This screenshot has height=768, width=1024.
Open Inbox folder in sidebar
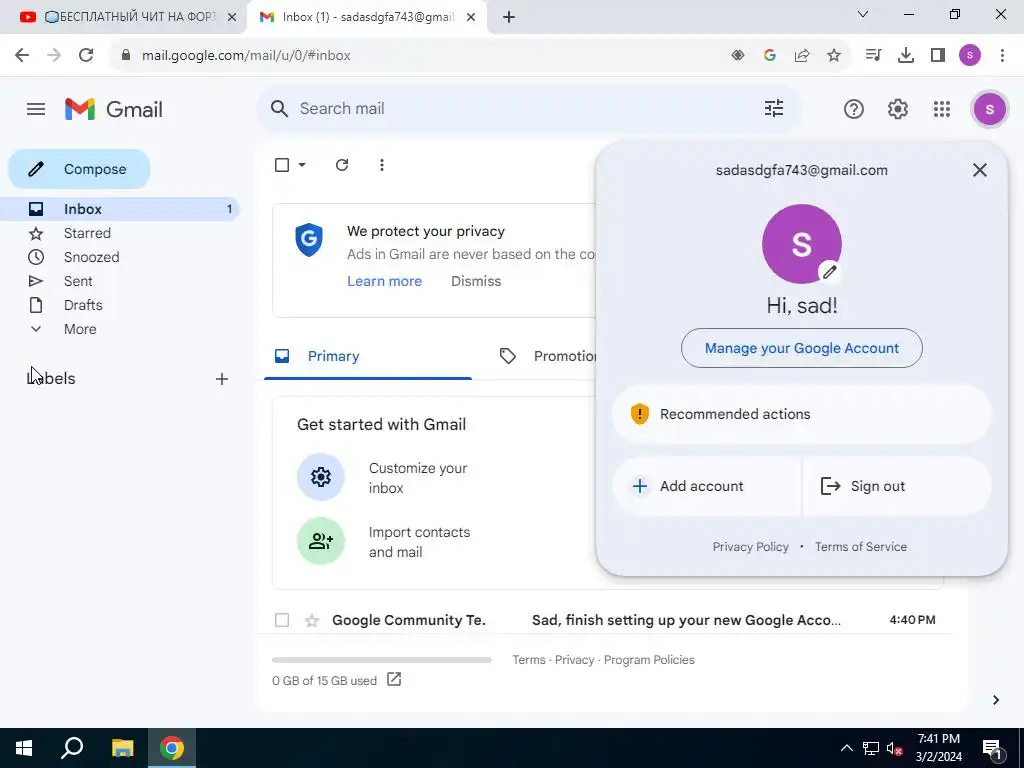pyautogui.click(x=120, y=209)
